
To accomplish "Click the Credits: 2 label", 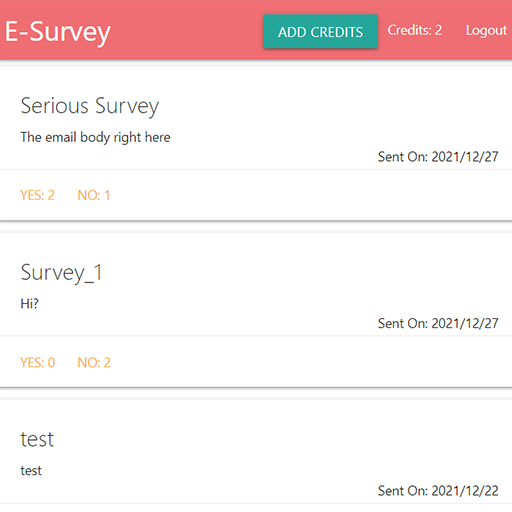I will tap(415, 30).
